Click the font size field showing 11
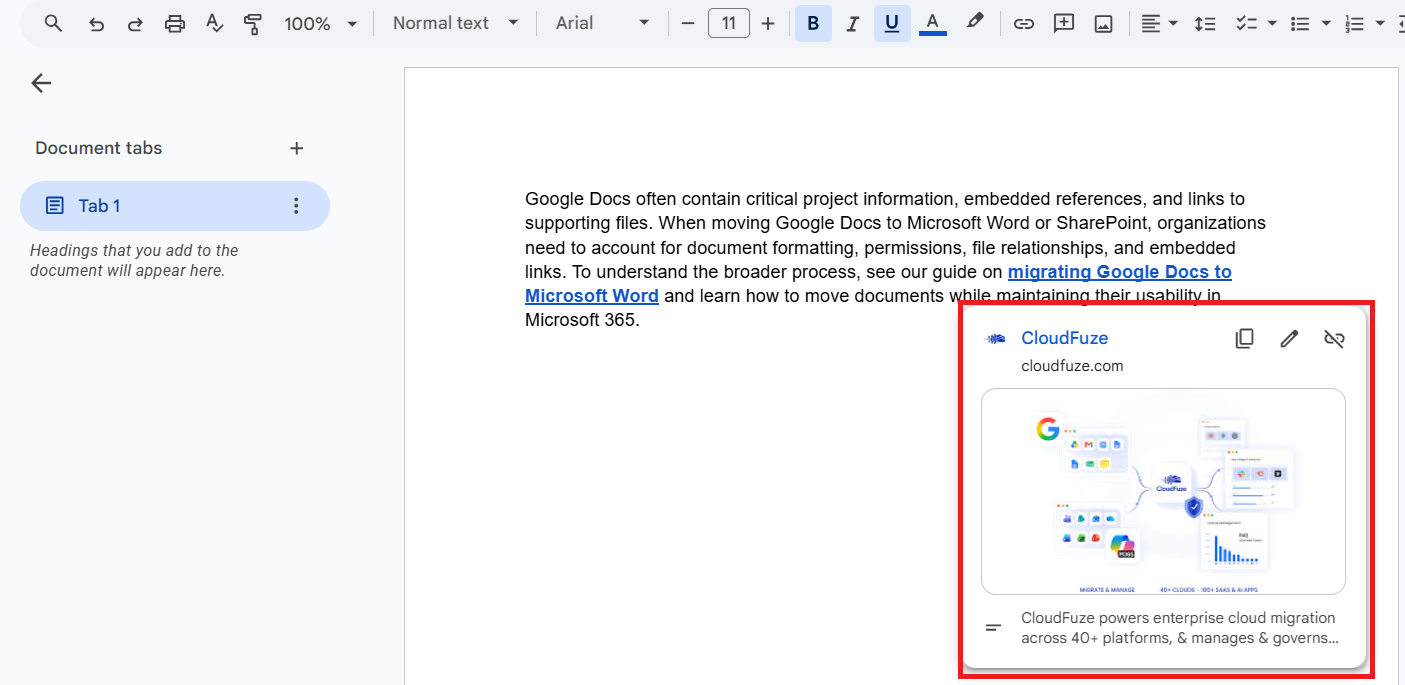The height and width of the screenshot is (685, 1405). [x=729, y=23]
